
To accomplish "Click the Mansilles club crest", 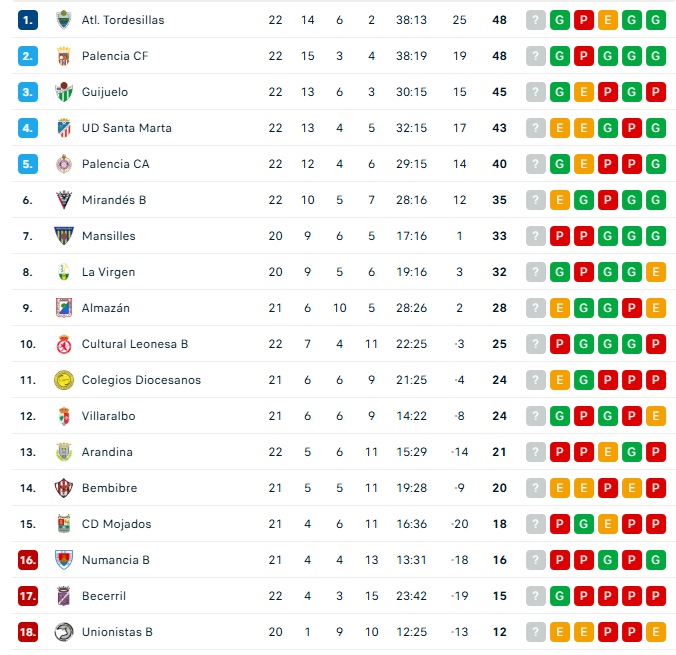I will [x=64, y=236].
